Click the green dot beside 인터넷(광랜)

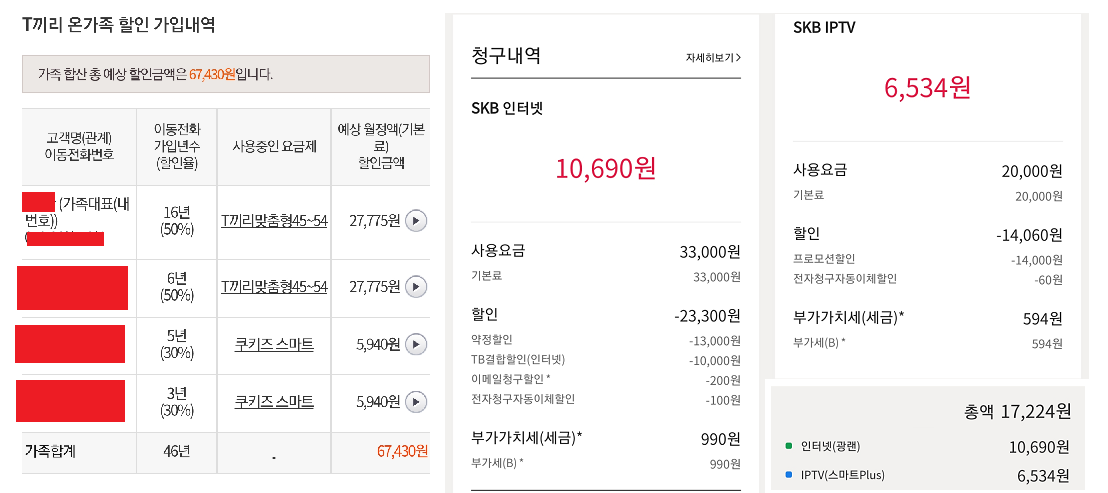tap(788, 446)
